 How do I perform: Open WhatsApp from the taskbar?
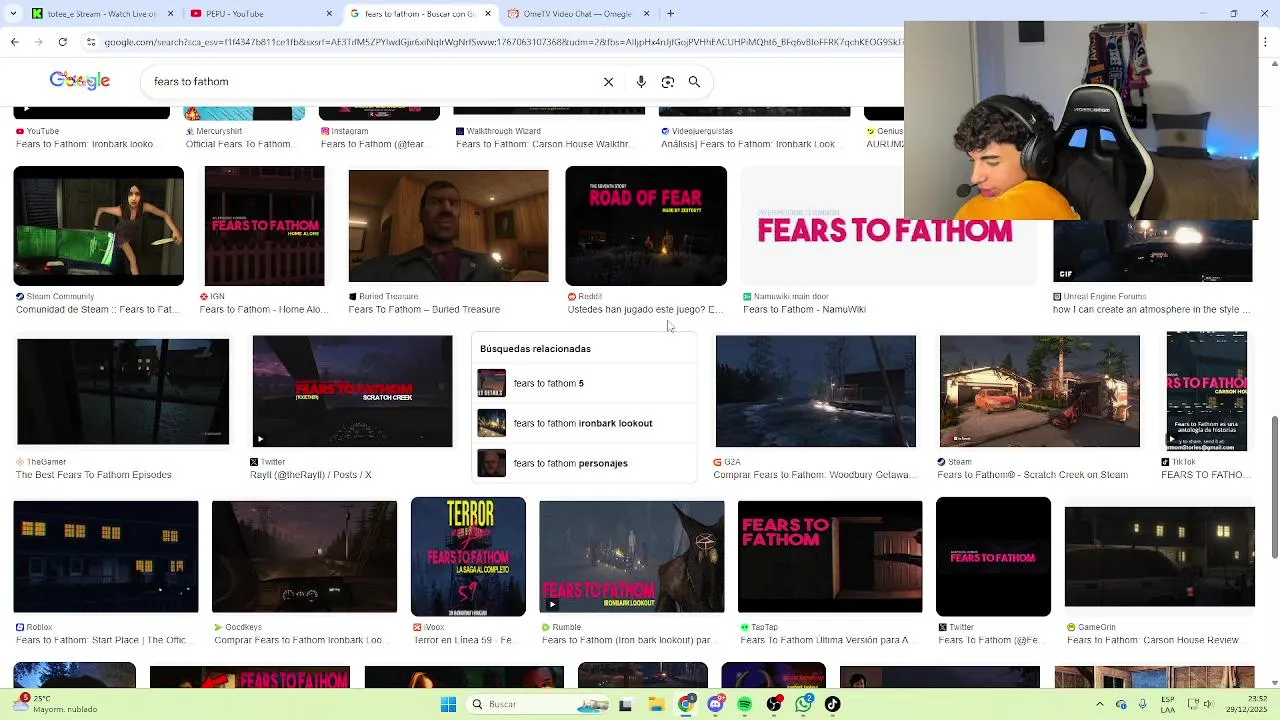click(803, 705)
